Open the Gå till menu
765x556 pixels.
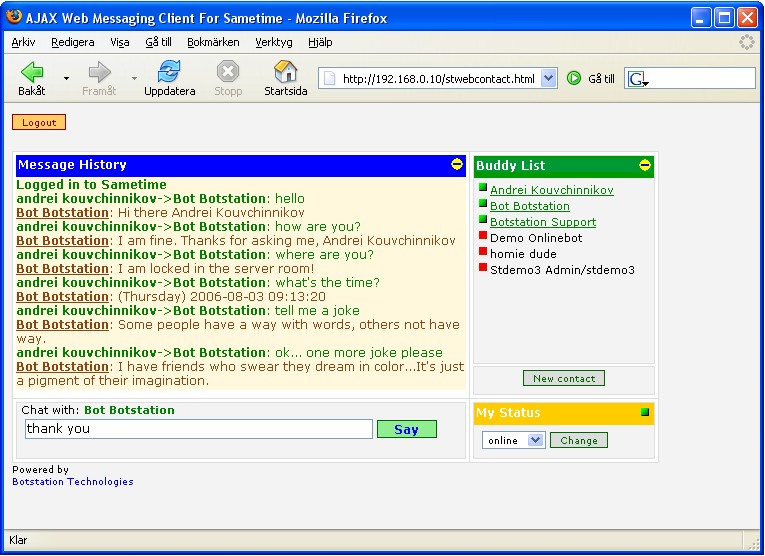point(159,42)
